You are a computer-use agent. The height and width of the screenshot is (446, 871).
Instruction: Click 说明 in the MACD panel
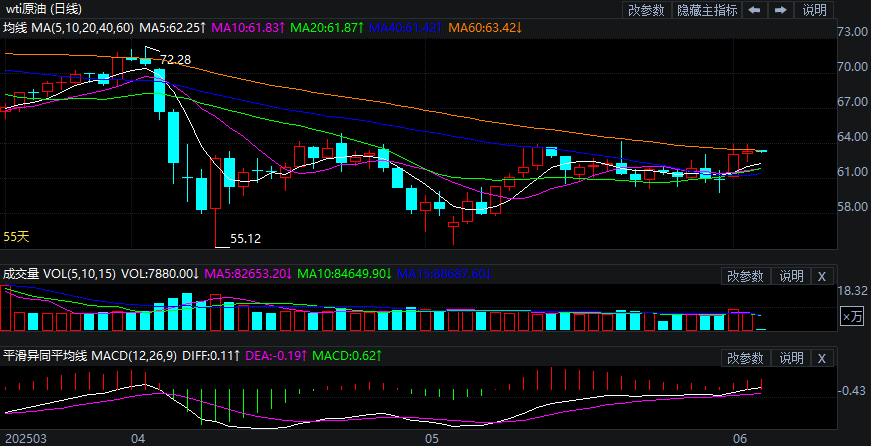click(791, 358)
